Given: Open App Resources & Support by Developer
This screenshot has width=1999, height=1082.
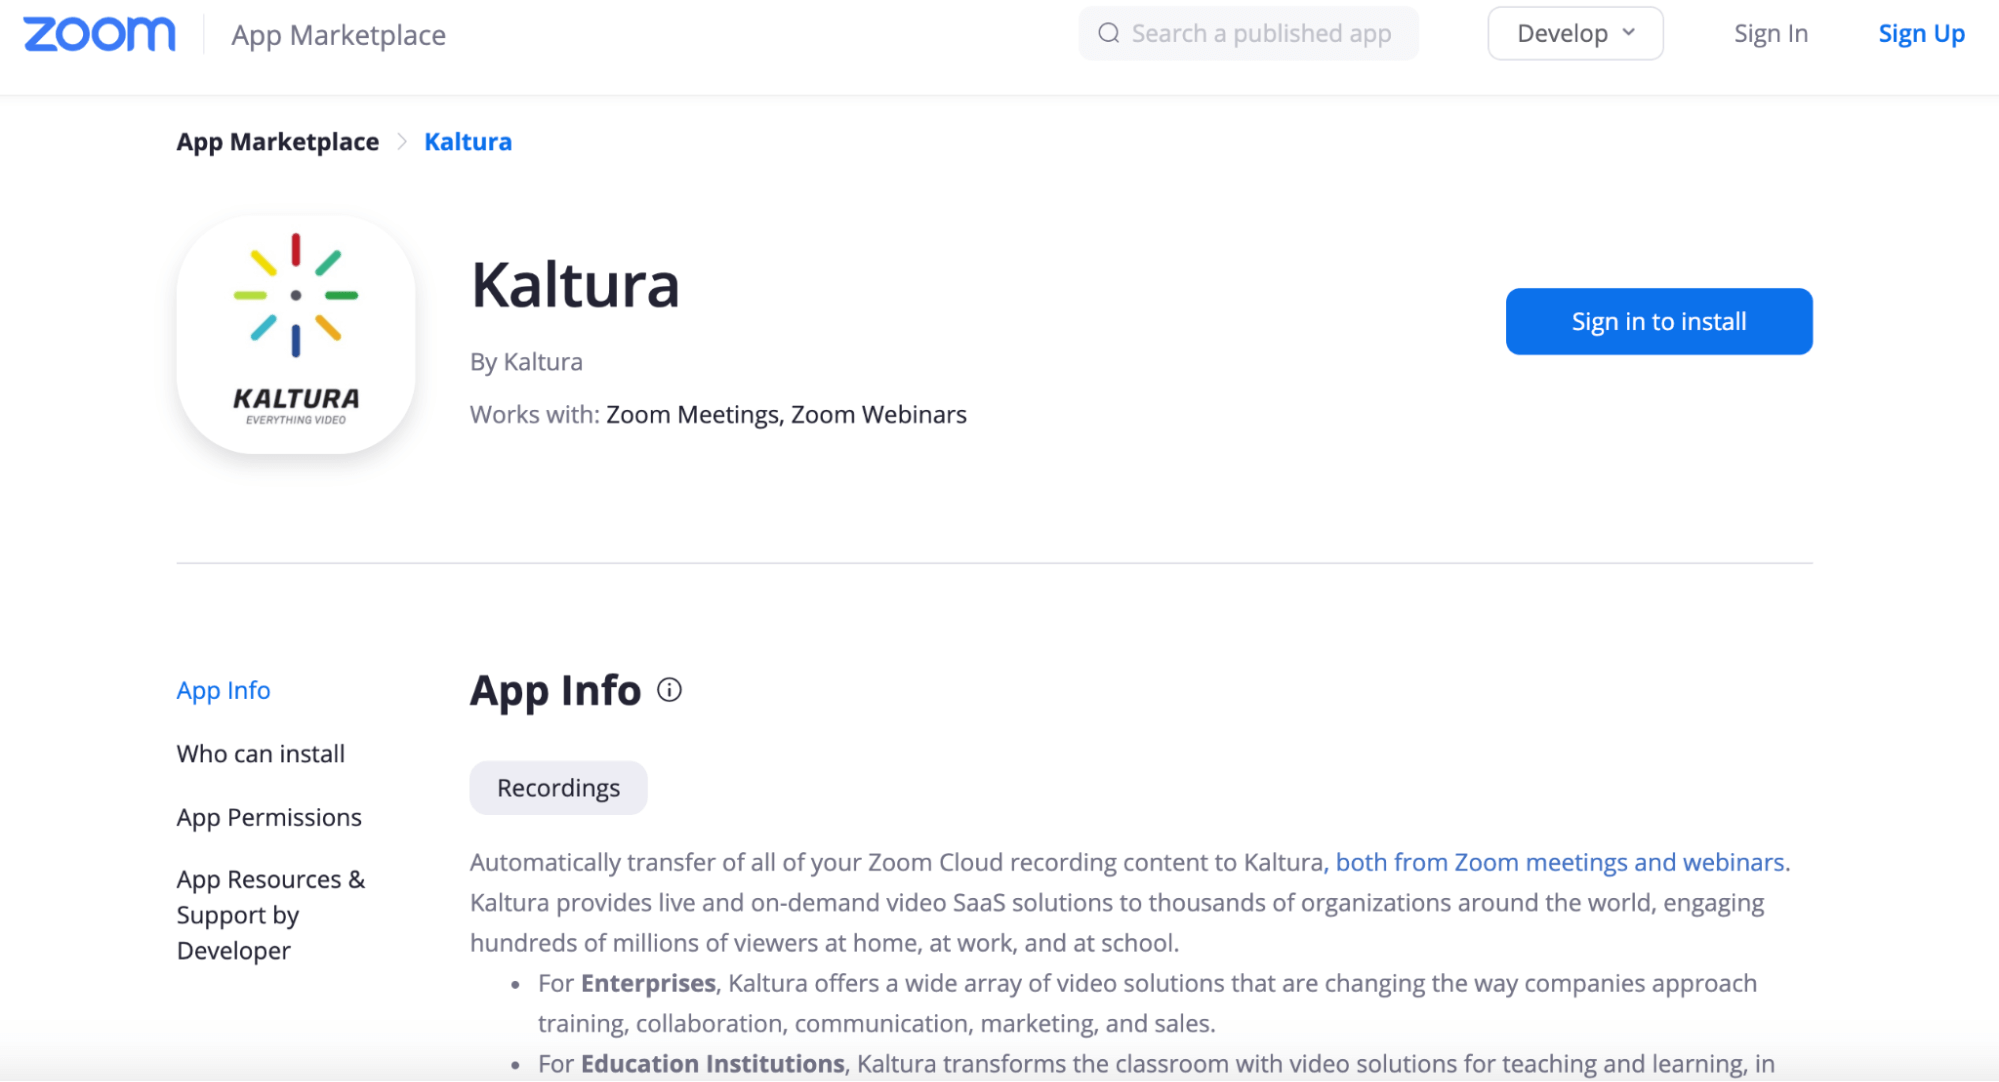Looking at the screenshot, I should [270, 914].
